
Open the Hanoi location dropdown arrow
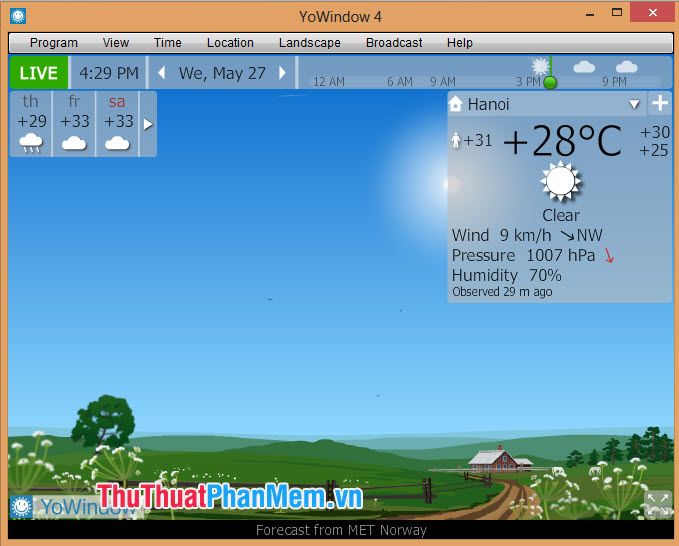(x=634, y=104)
